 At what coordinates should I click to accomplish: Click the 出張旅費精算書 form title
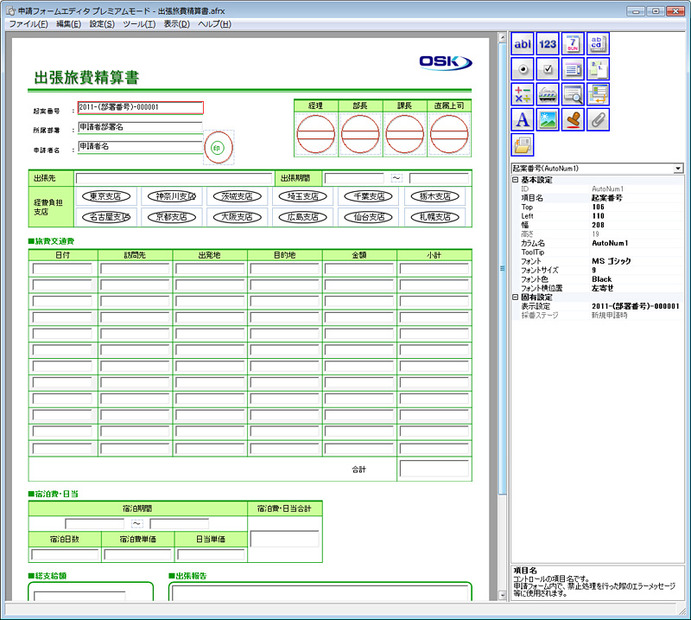(87, 78)
